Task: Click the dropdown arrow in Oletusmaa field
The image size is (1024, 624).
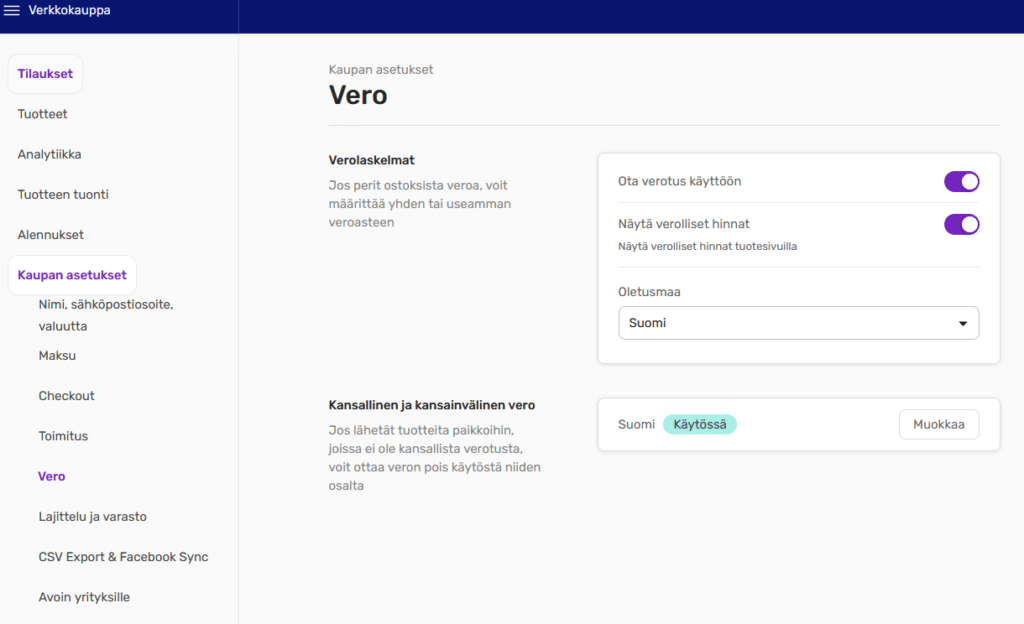Action: (x=962, y=324)
